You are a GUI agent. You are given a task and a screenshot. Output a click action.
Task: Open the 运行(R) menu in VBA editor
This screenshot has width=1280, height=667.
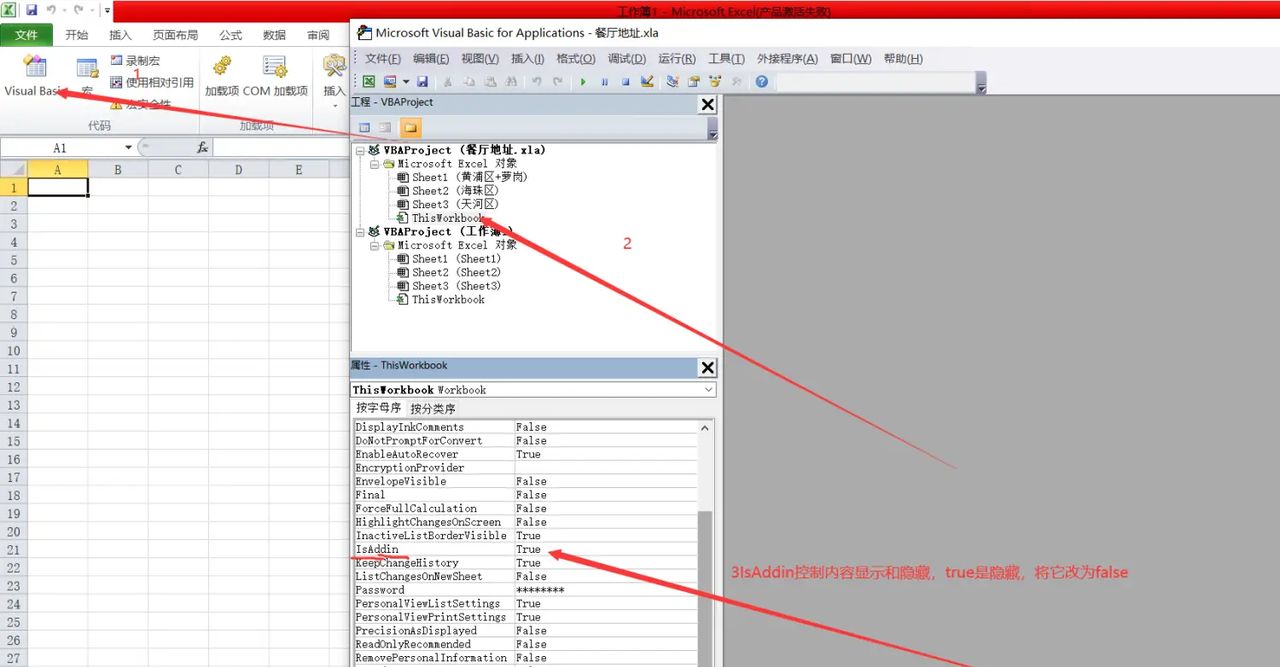tap(677, 59)
